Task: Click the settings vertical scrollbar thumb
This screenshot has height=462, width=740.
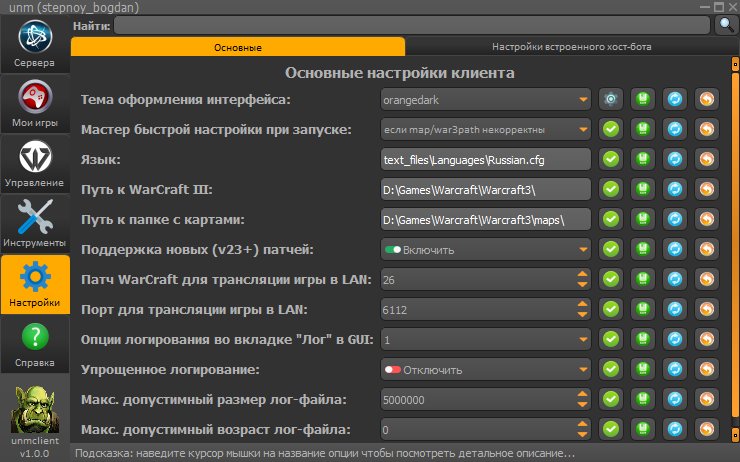Action: [735, 244]
